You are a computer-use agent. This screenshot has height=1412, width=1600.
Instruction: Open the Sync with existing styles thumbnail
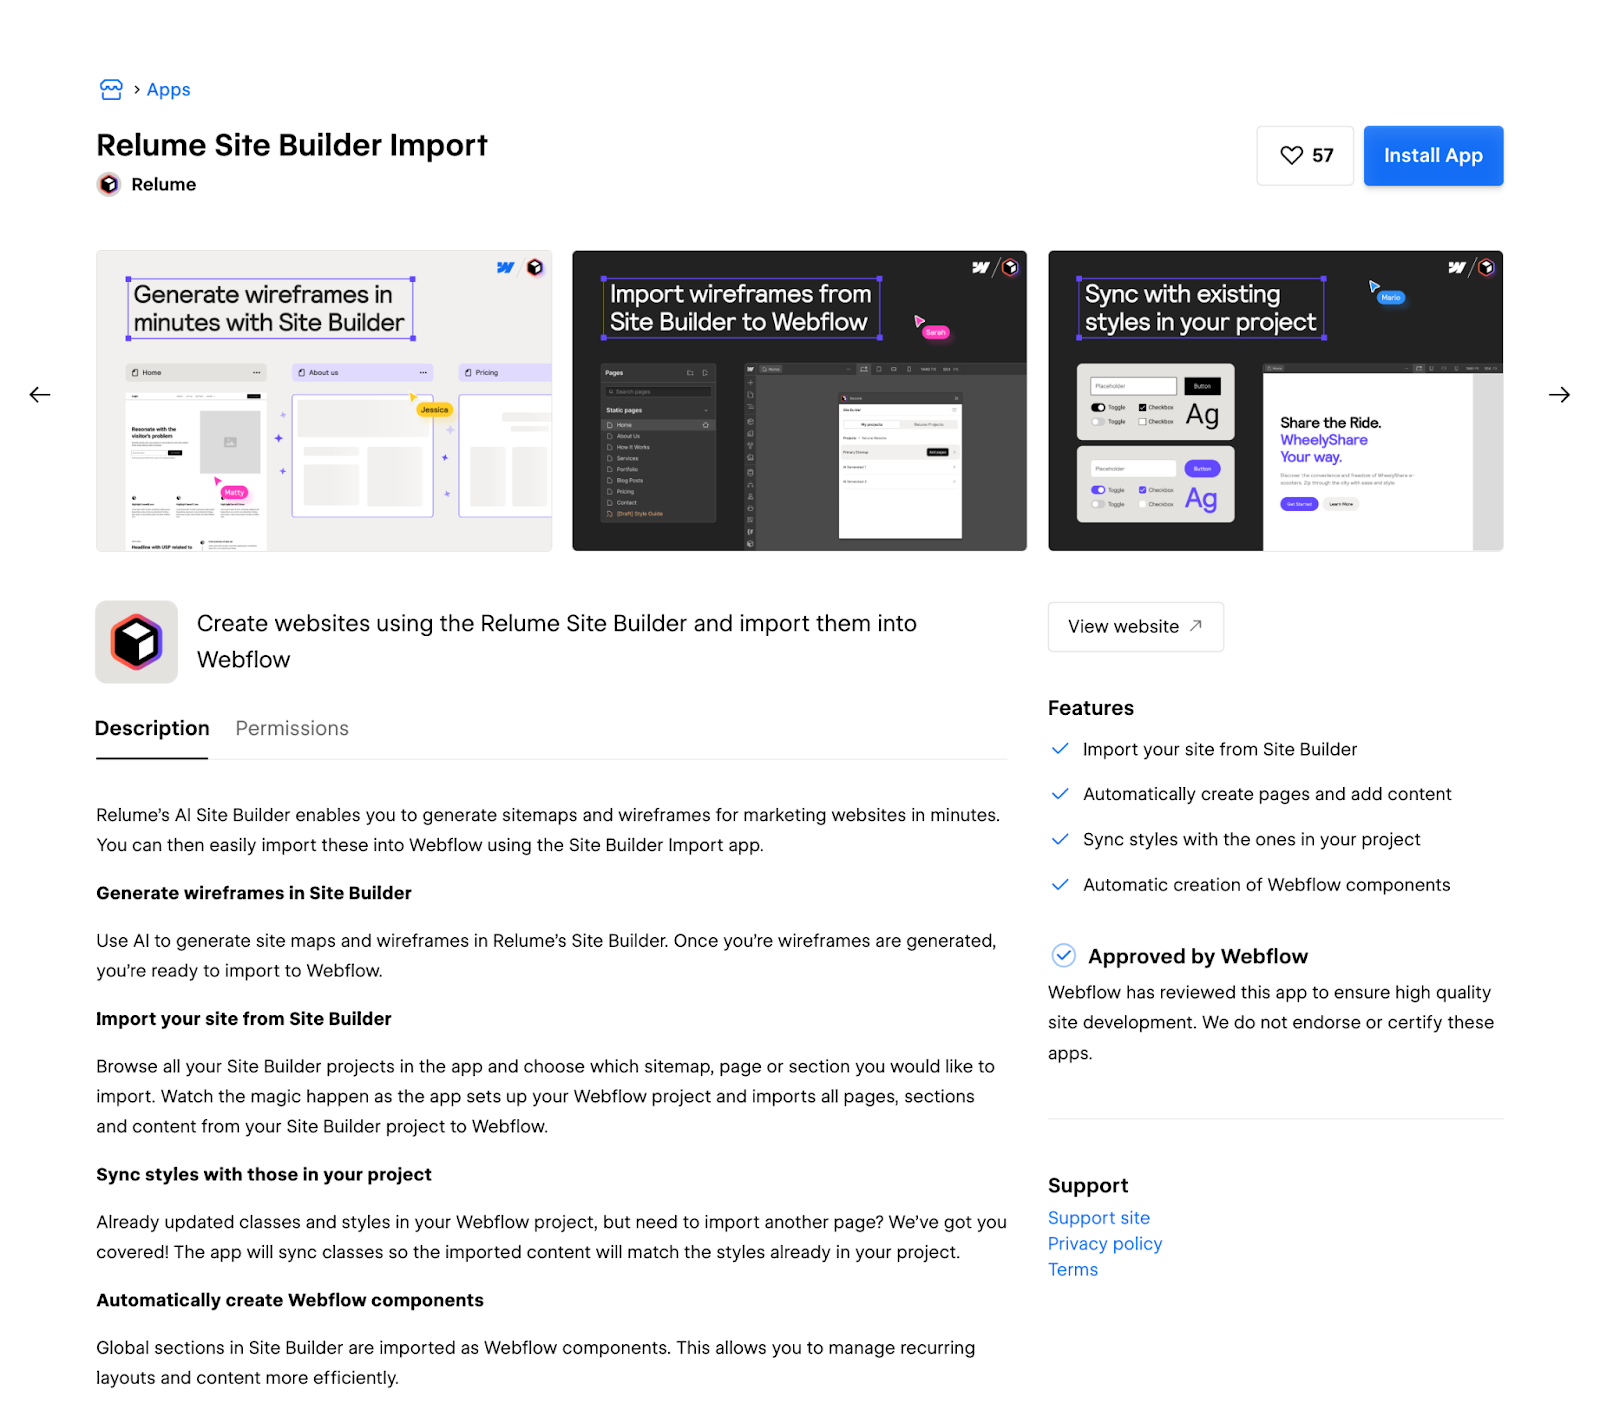pos(1276,401)
